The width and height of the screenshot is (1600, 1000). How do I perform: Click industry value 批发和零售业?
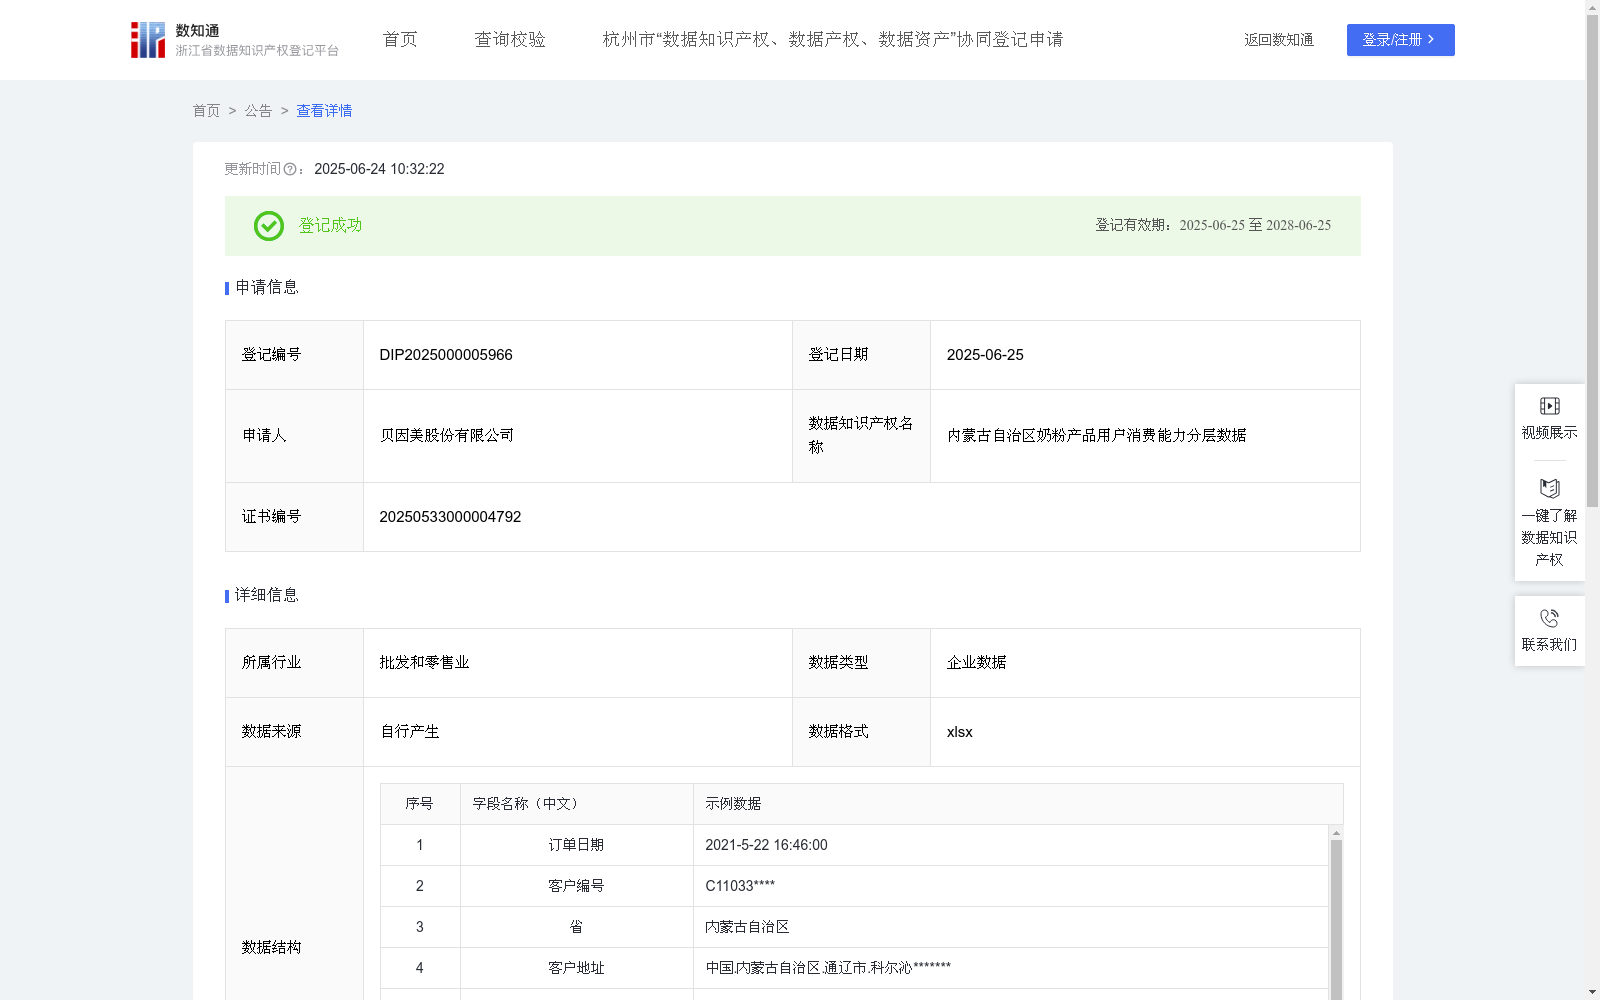[x=424, y=663]
